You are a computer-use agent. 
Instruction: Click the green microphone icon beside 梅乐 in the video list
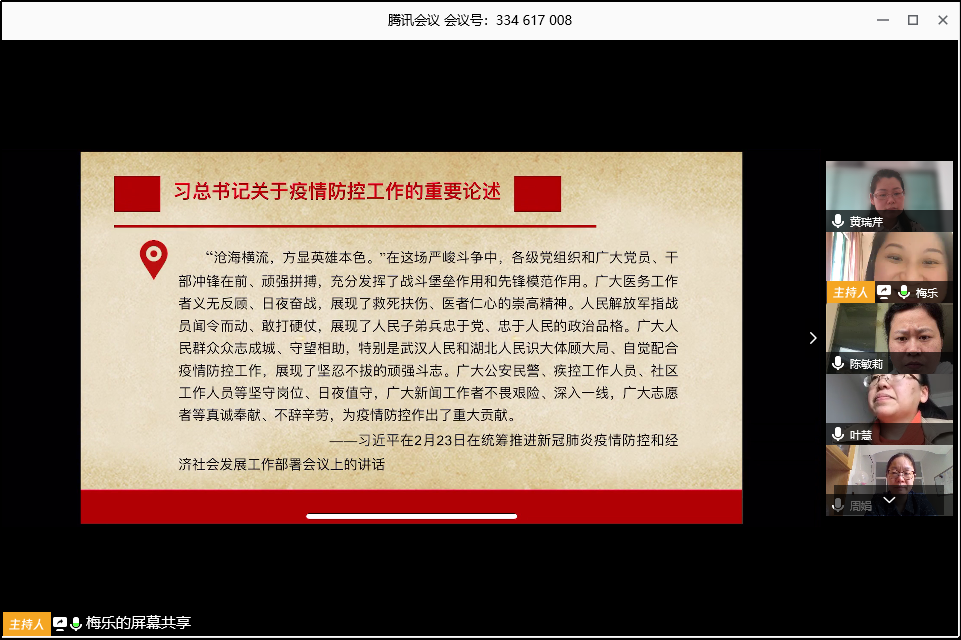click(x=904, y=293)
